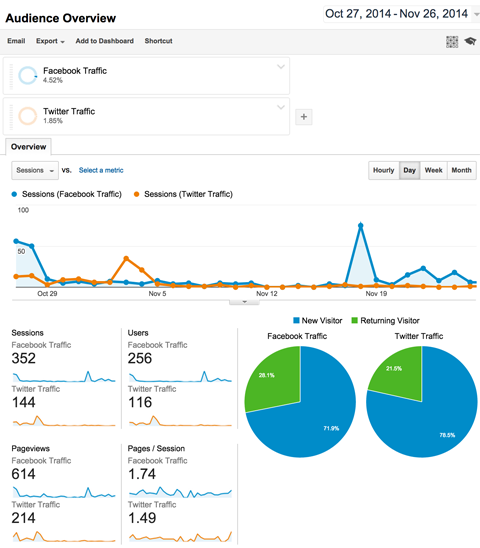Screen dimensions: 480x548
Task: Switch chart to Day view
Action: (409, 170)
